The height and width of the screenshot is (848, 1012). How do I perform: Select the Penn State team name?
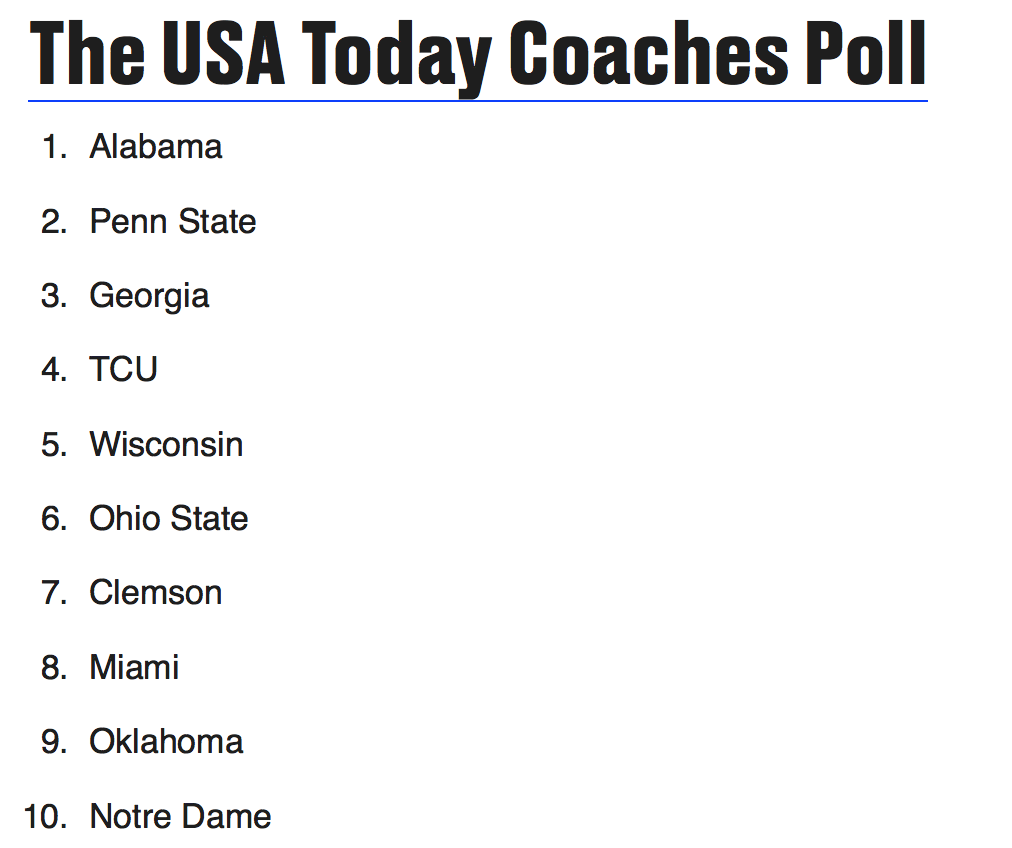click(x=172, y=221)
